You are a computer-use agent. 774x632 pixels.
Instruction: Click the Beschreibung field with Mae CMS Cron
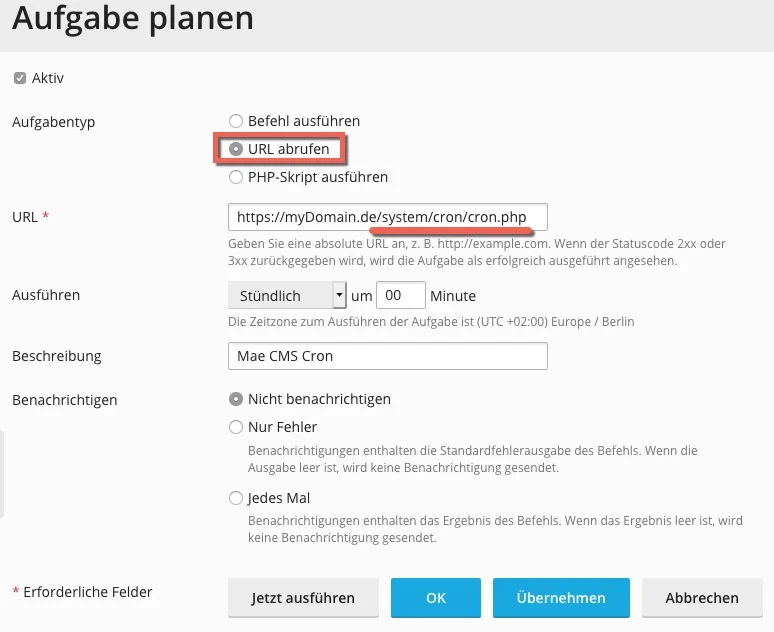pyautogui.click(x=387, y=356)
